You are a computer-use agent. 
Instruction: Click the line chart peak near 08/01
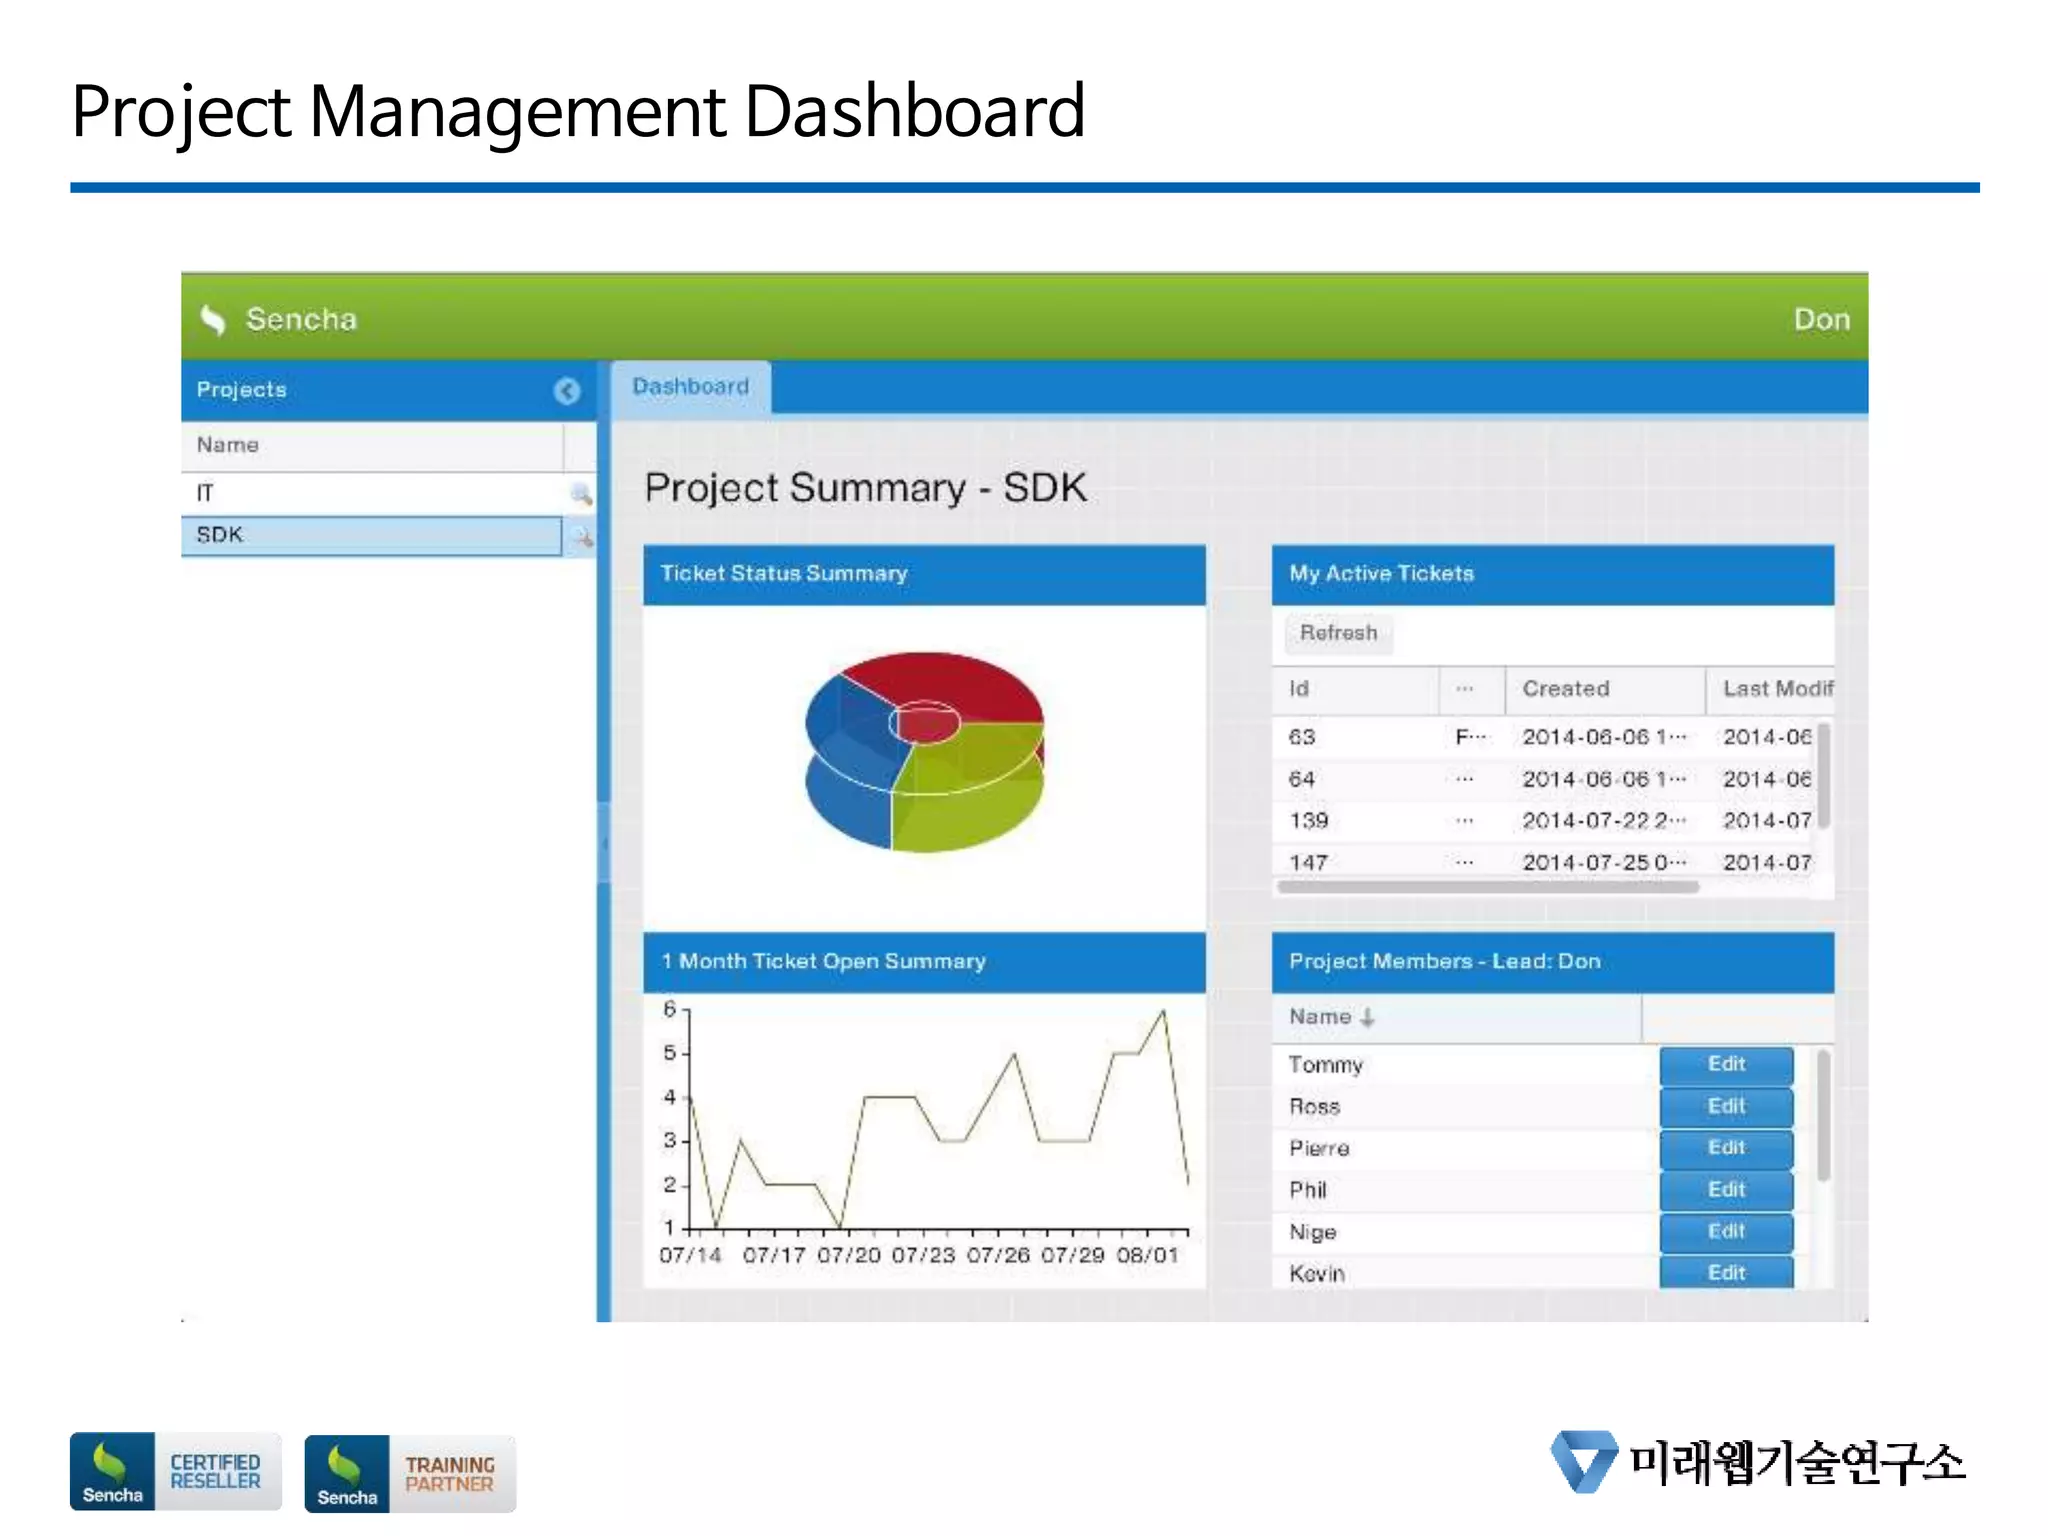1164,1012
